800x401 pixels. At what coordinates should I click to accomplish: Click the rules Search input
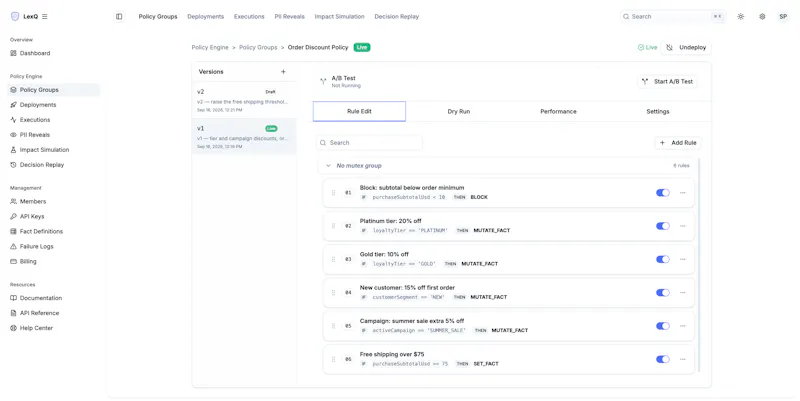click(369, 143)
